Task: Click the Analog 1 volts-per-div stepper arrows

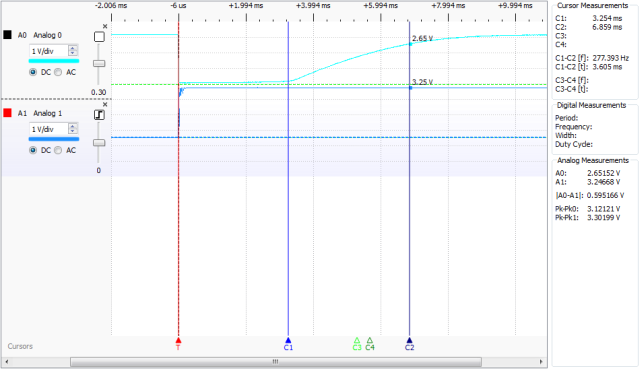Action: click(x=73, y=129)
